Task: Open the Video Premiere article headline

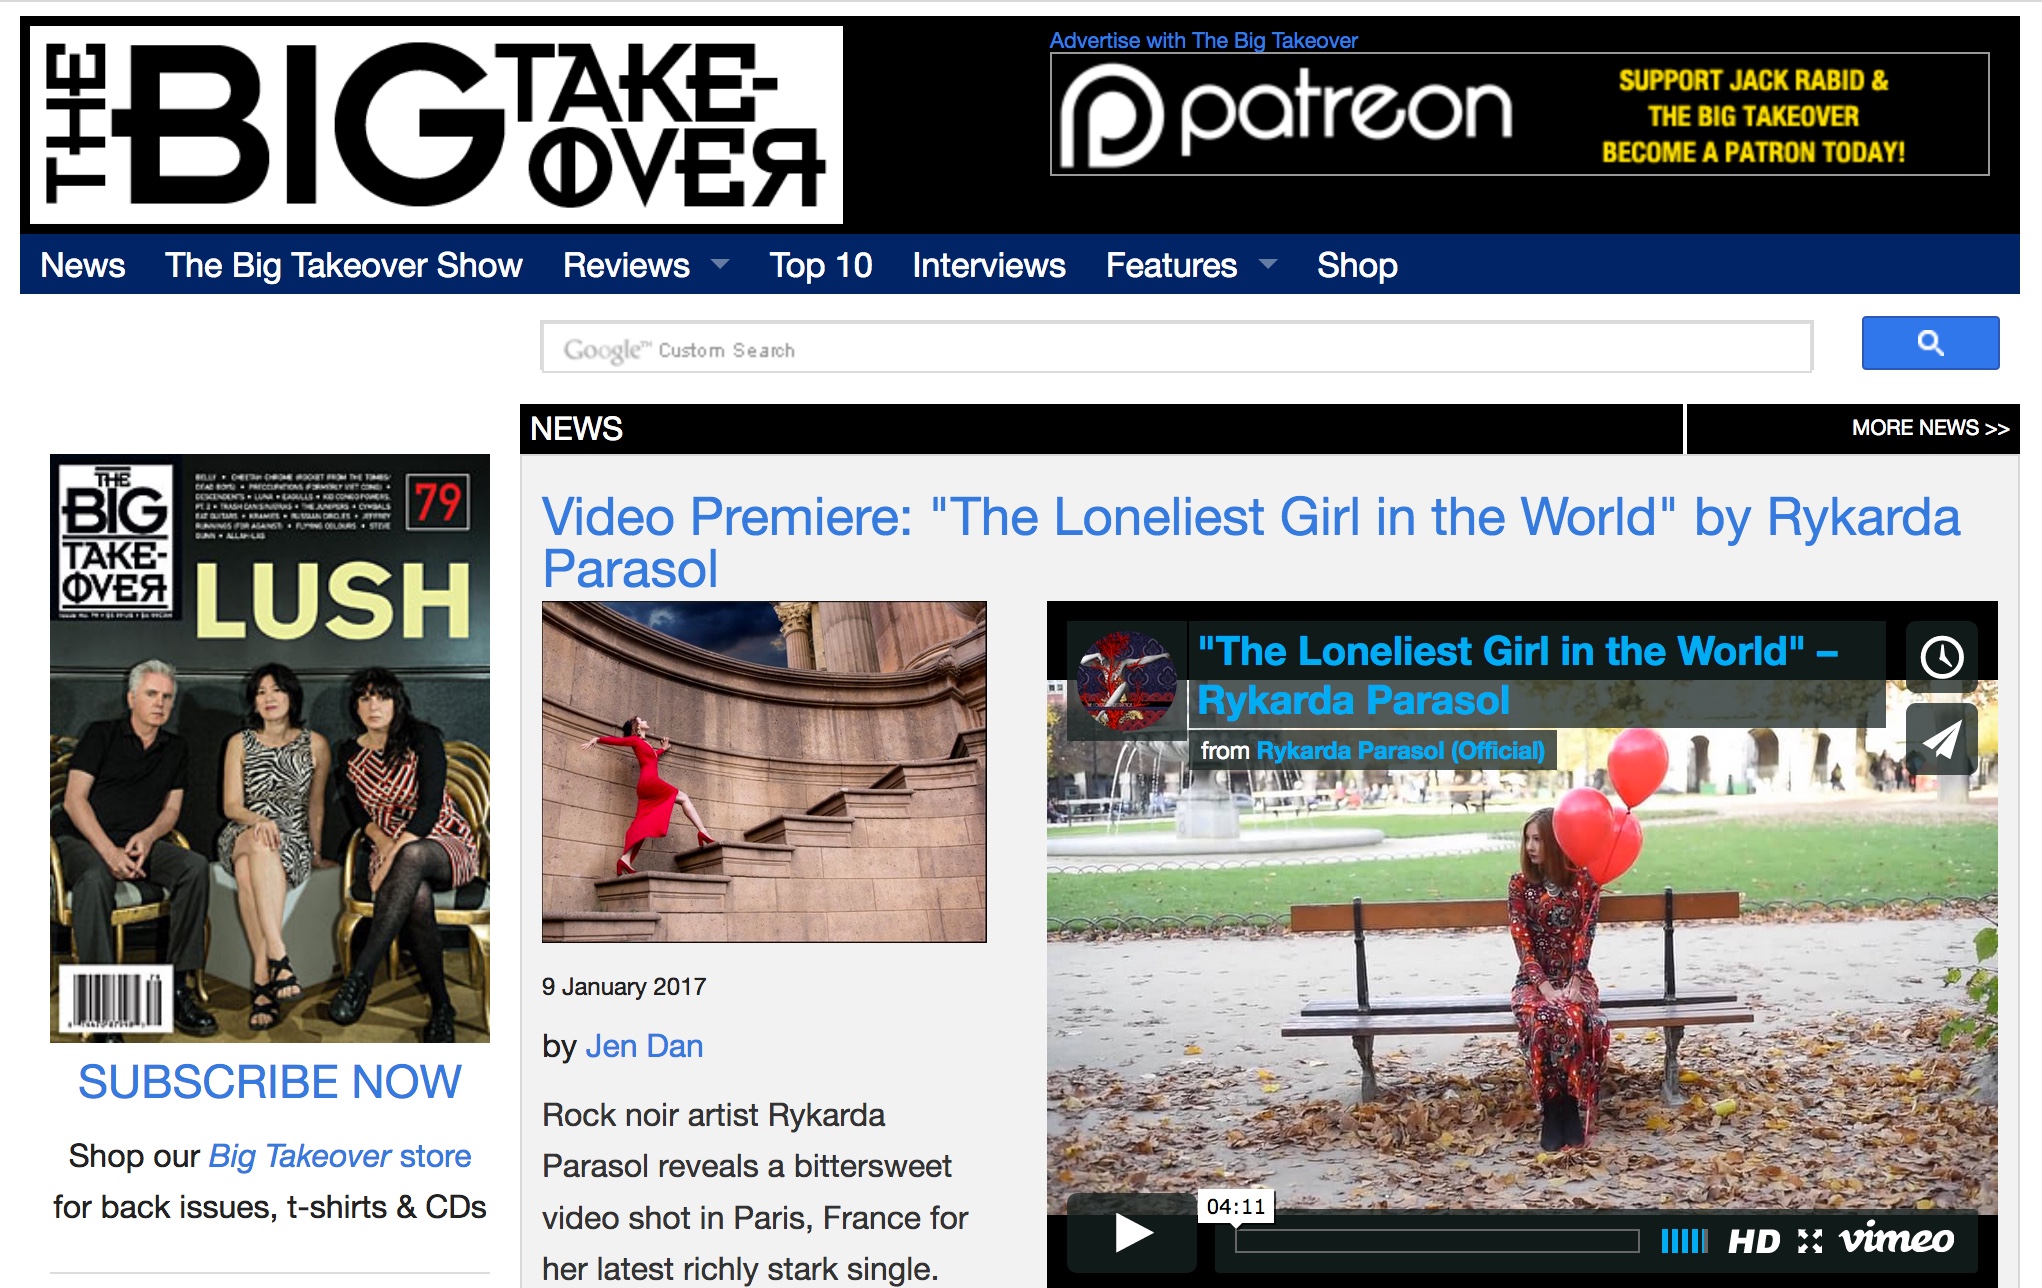Action: 1250,542
